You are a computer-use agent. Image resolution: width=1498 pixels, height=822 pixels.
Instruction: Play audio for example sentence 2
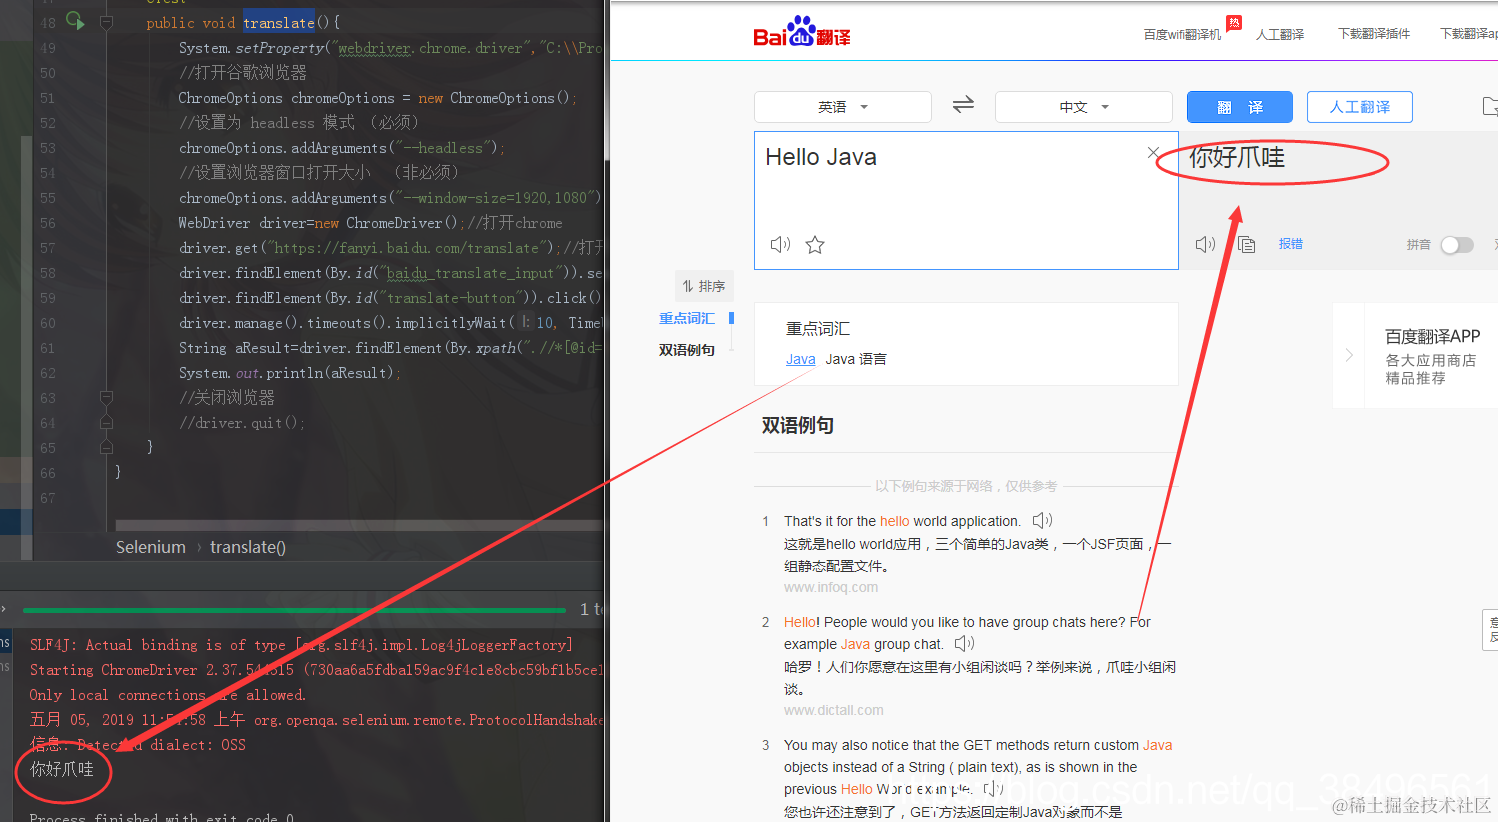pyautogui.click(x=964, y=643)
